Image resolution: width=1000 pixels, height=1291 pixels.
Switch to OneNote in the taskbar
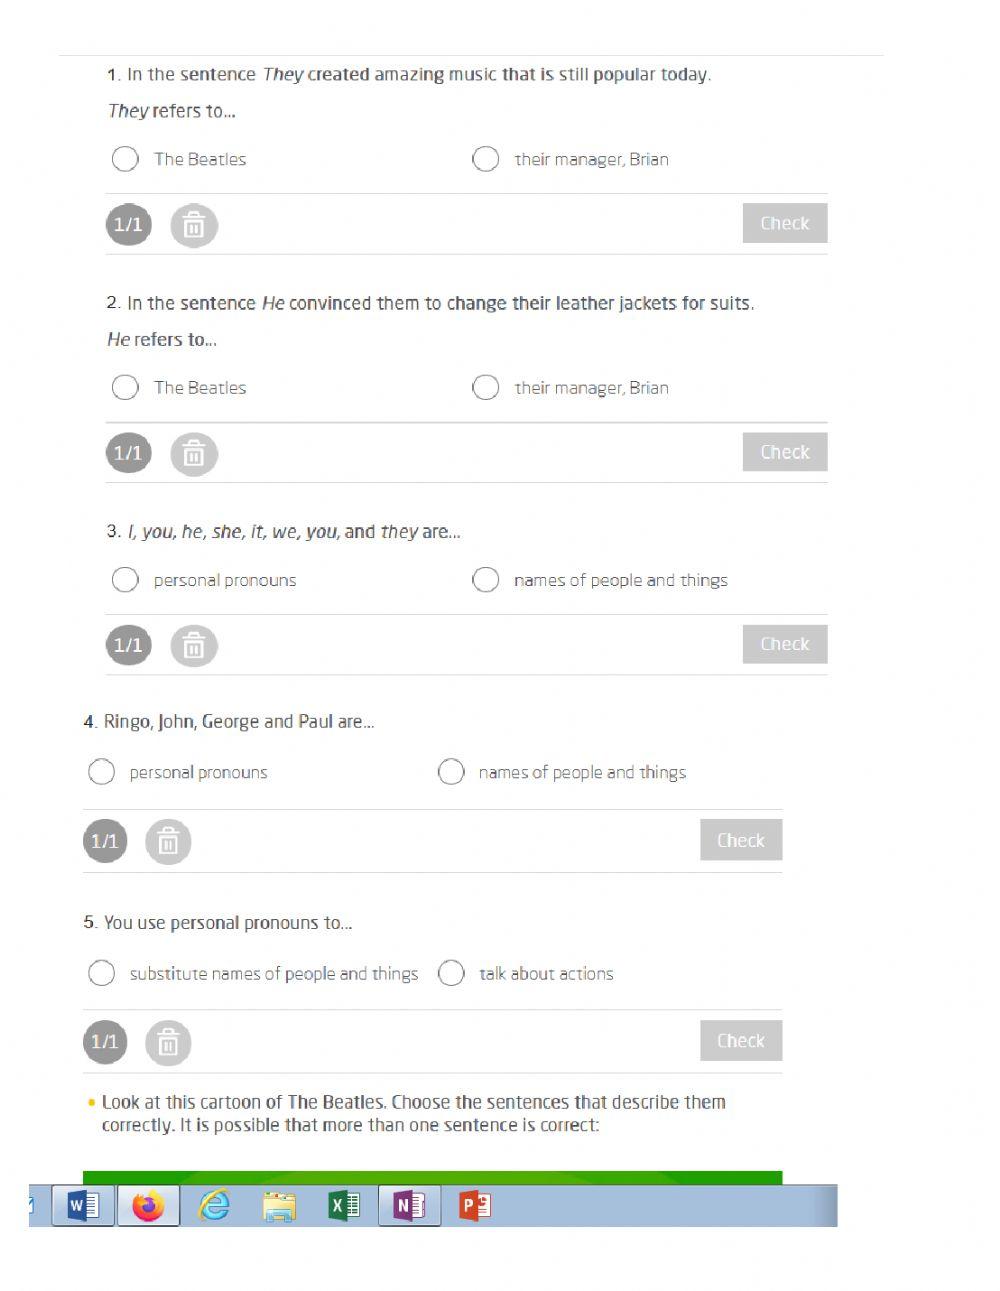409,1206
